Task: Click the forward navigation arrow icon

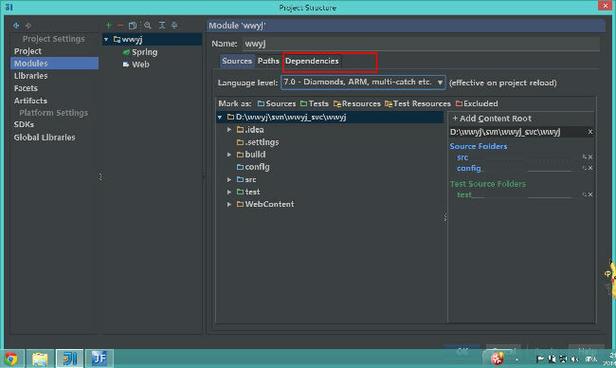Action: [x=28, y=26]
